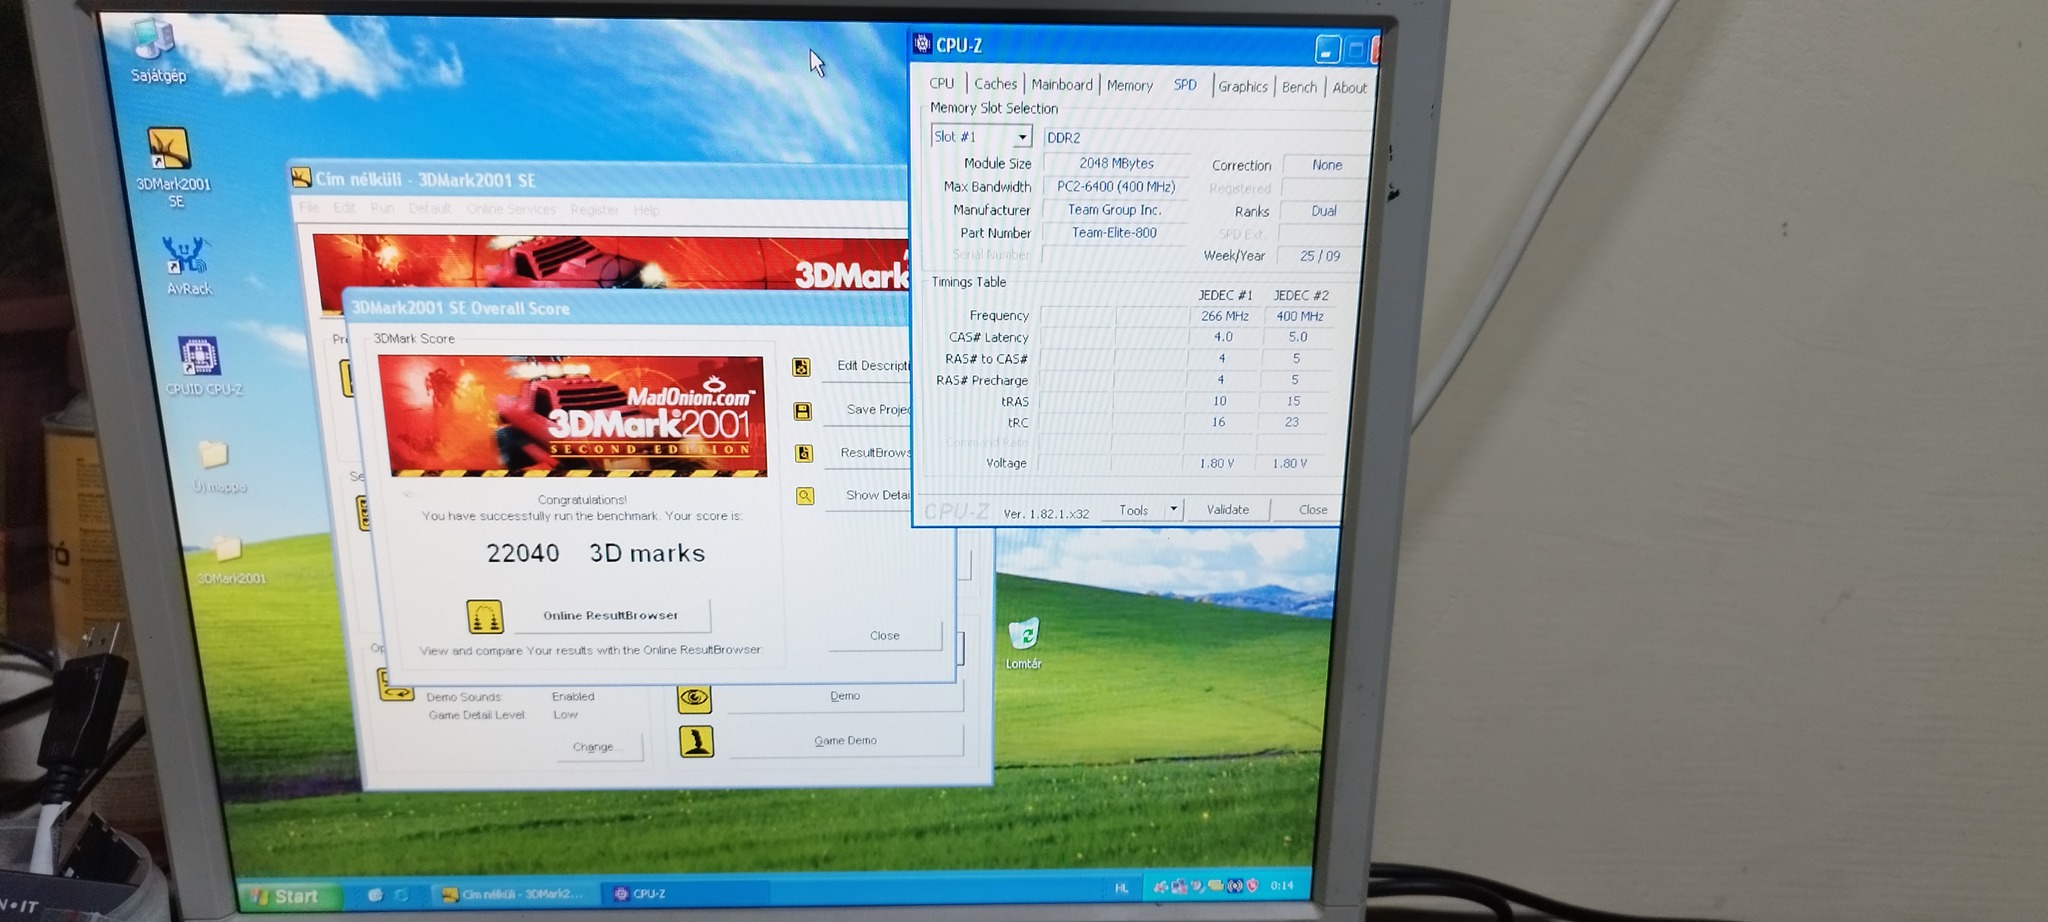Click the Show Details magnifier icon

[804, 496]
